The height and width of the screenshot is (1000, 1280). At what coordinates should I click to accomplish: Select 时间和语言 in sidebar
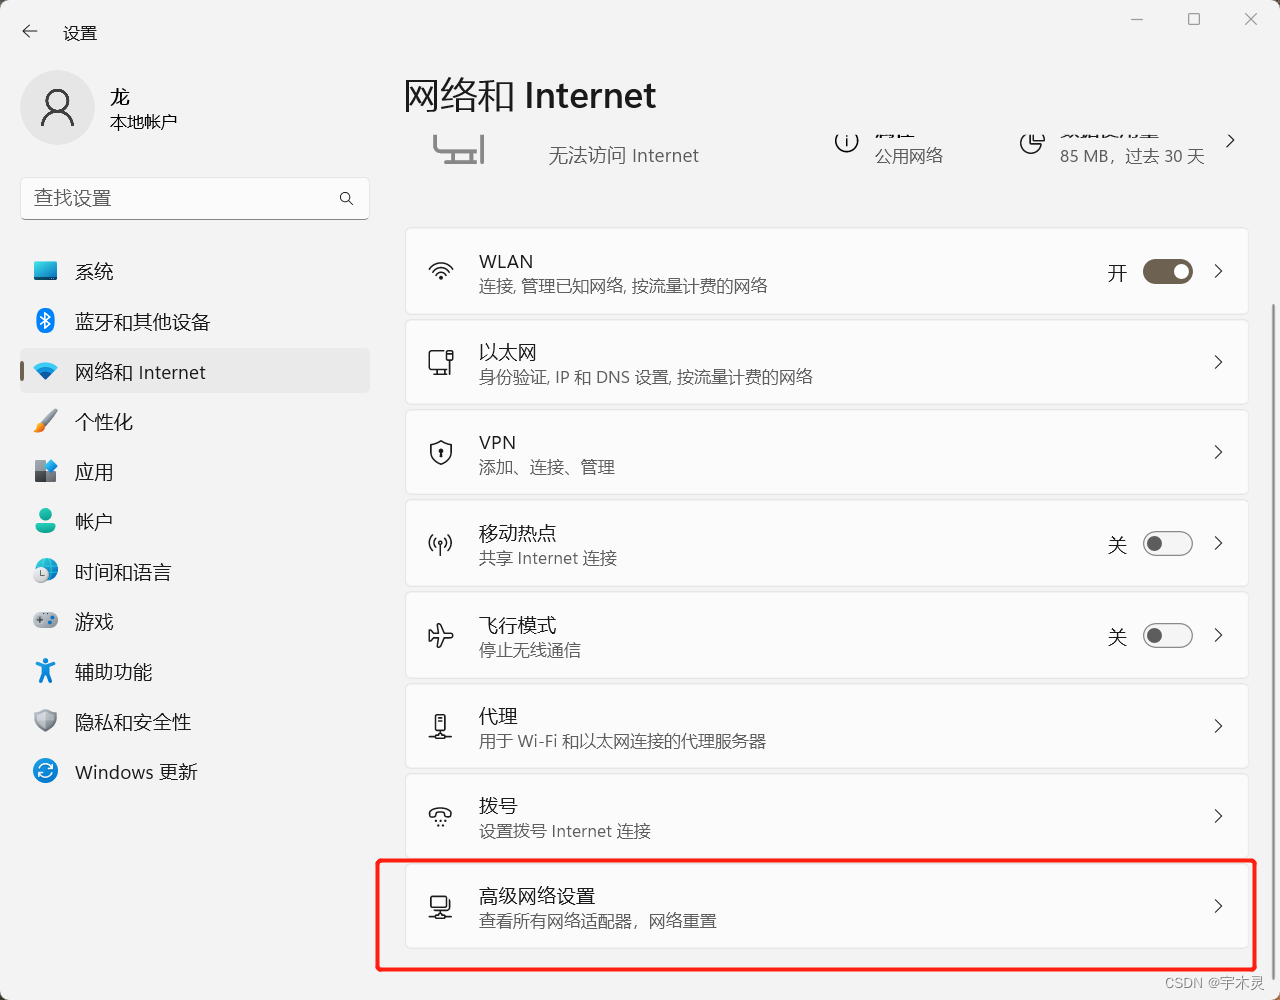click(195, 571)
